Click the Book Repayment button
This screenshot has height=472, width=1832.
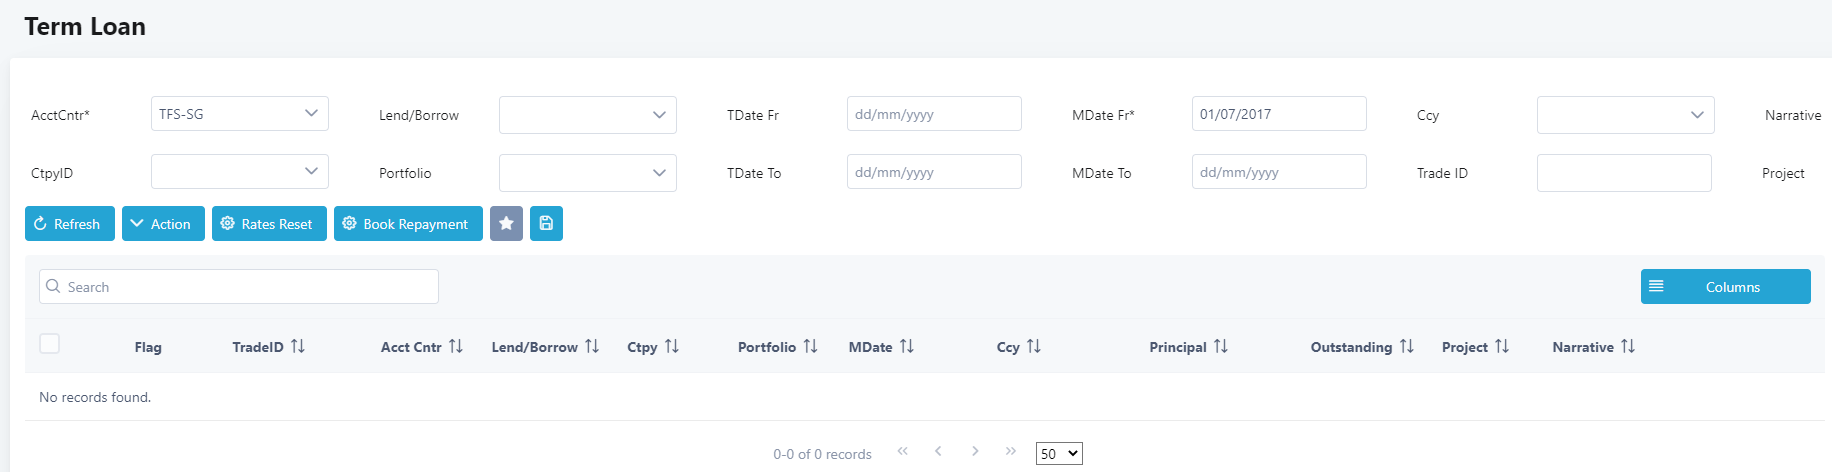pyautogui.click(x=408, y=224)
